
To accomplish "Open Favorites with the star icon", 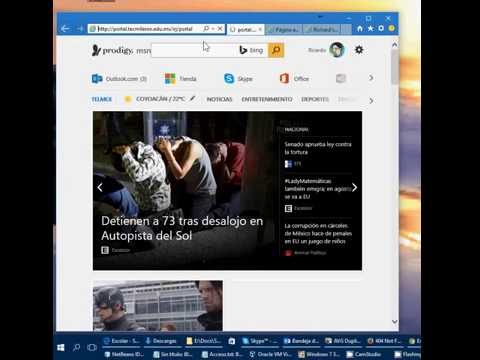I will [x=370, y=29].
